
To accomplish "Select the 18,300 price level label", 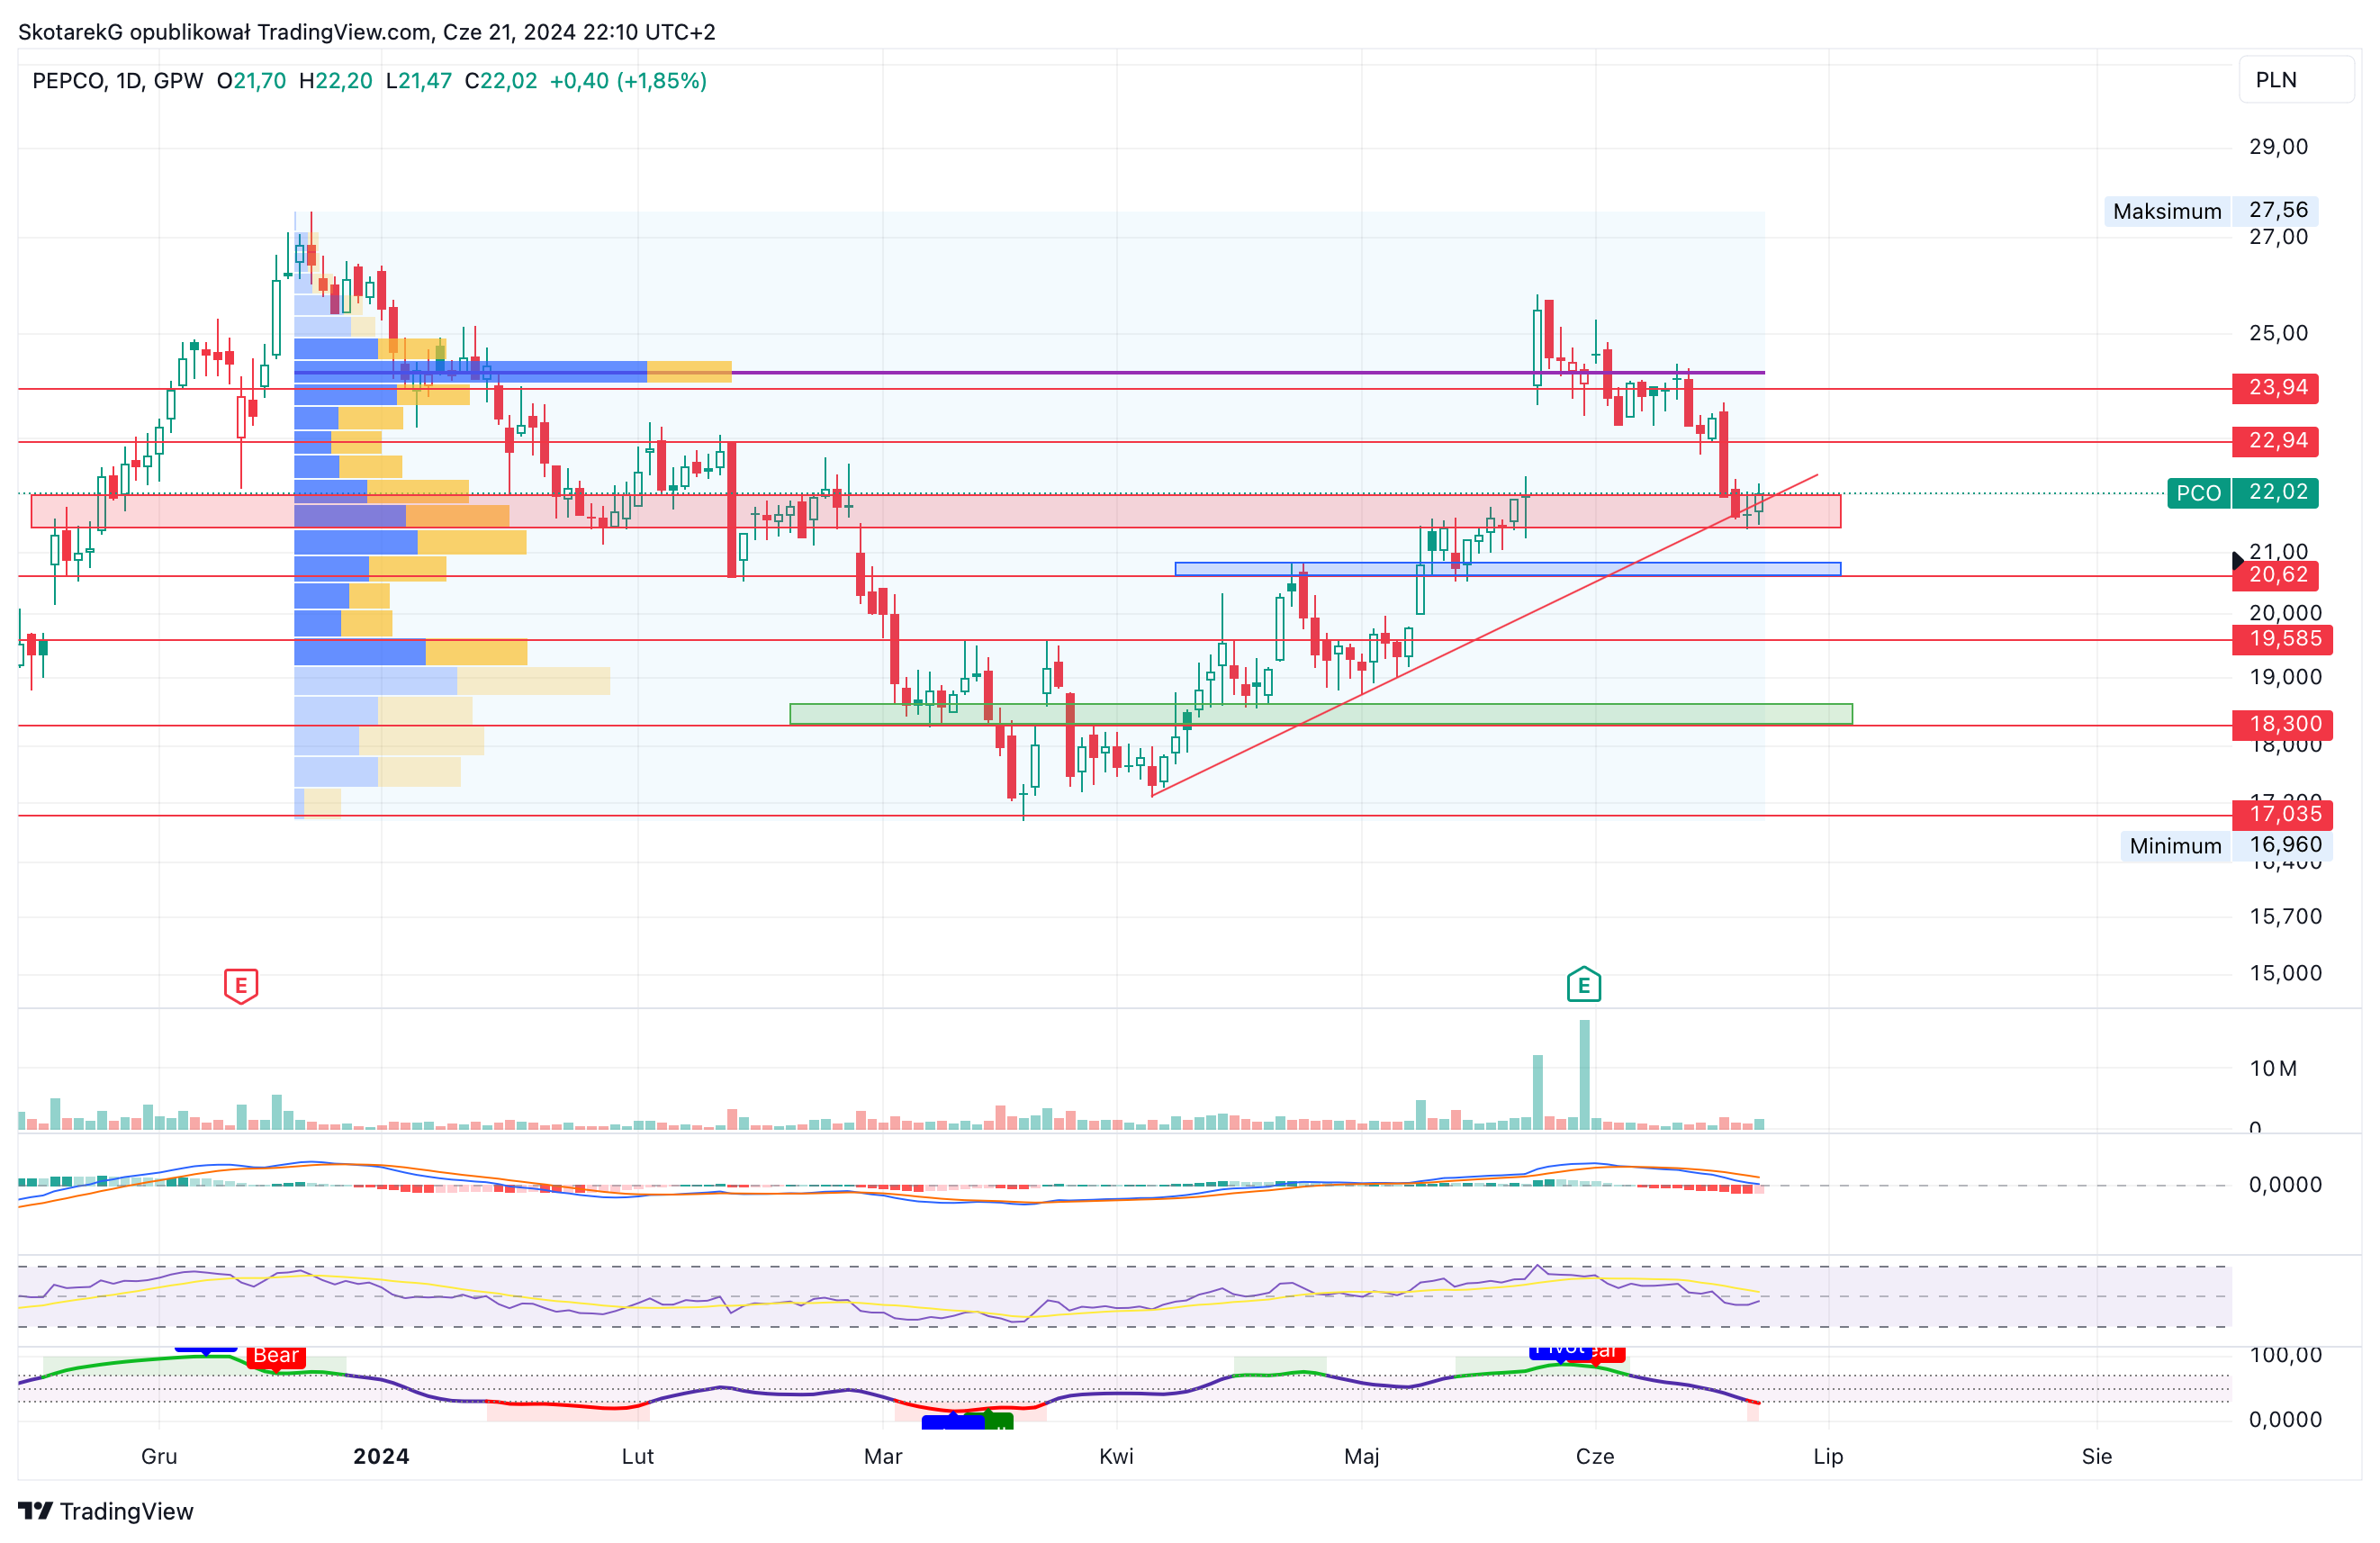I will coord(2281,723).
